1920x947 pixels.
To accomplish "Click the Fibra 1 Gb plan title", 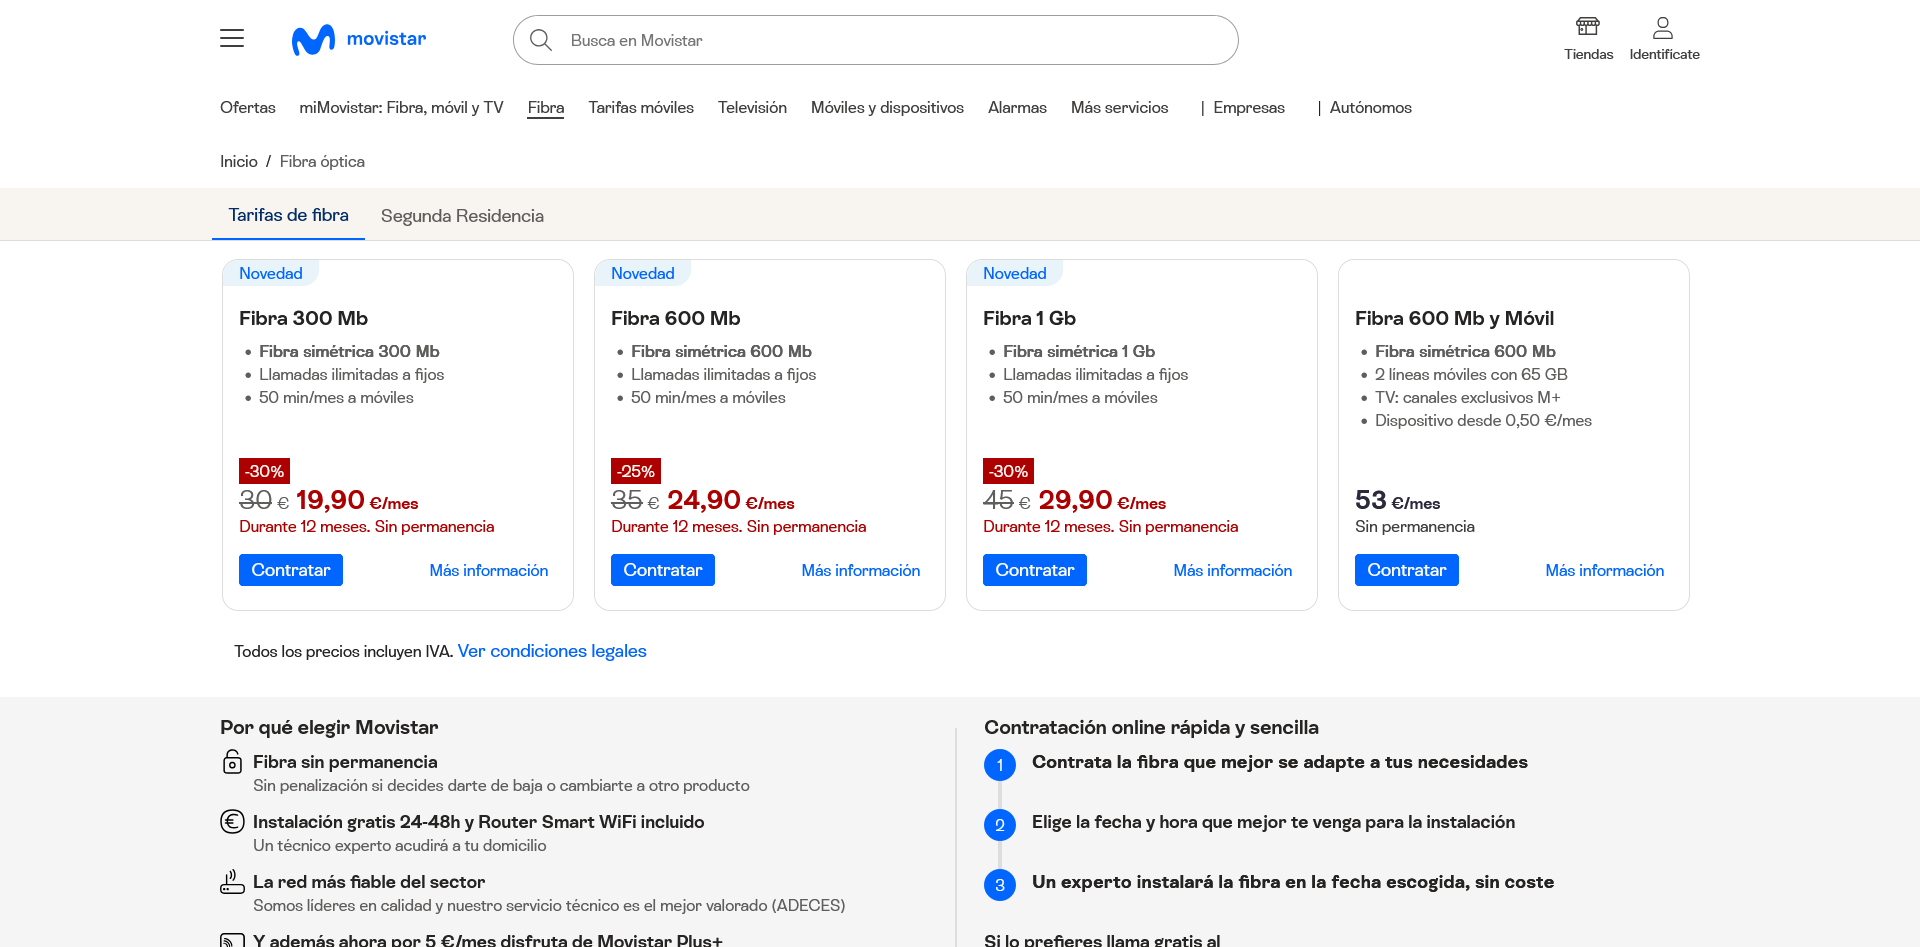I will click(x=1029, y=318).
